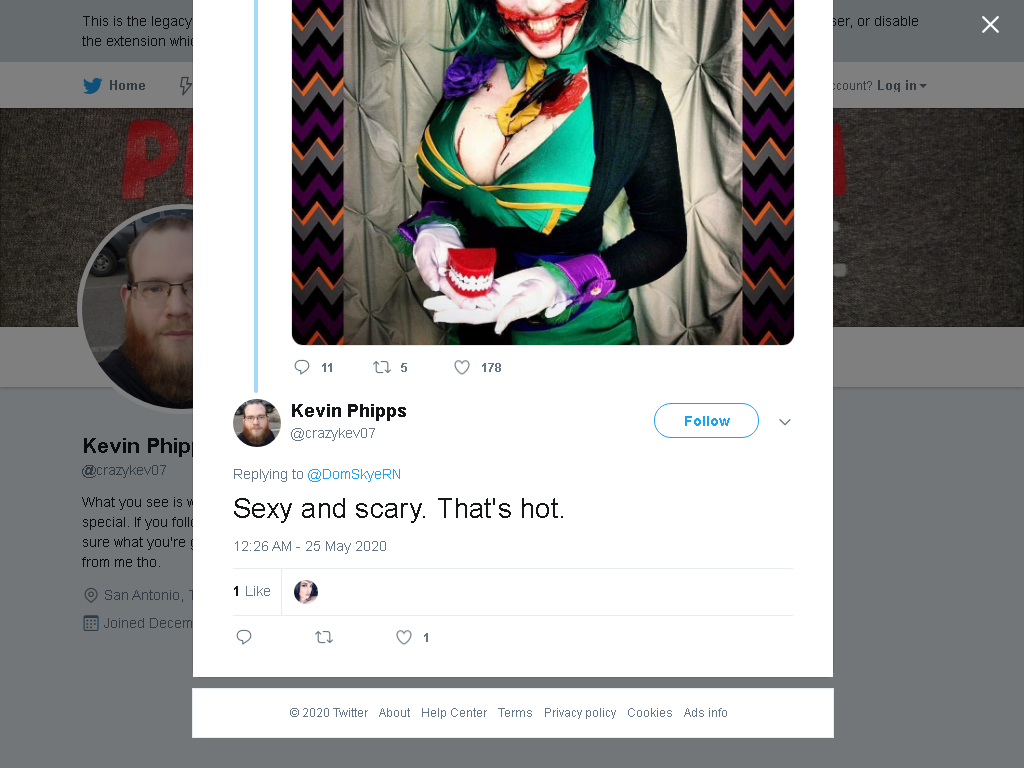Image resolution: width=1024 pixels, height=768 pixels.
Task: Open the Moments lightning bolt icon
Action: click(x=185, y=86)
